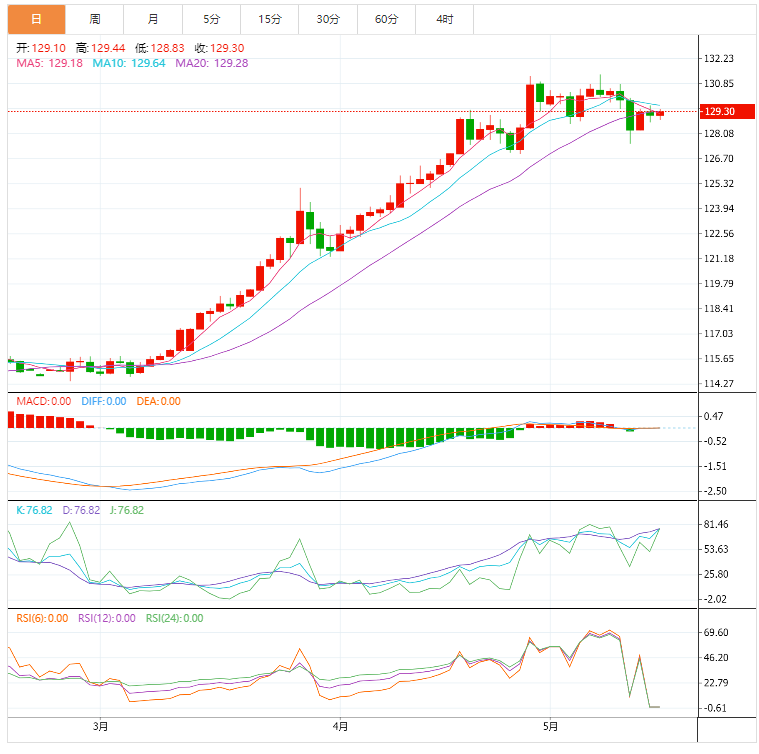Click the MA10: 129.64 legend
This screenshot has height=754, width=759.
pos(129,63)
